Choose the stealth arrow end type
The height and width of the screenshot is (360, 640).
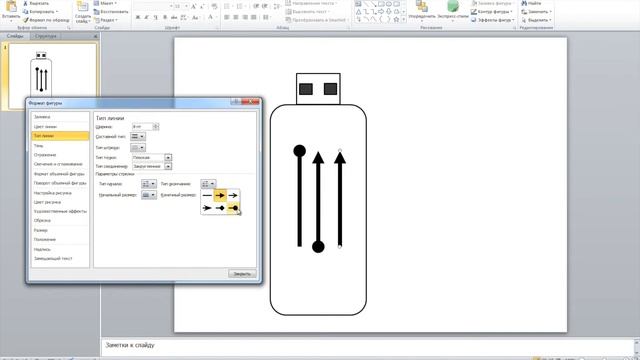tap(207, 208)
